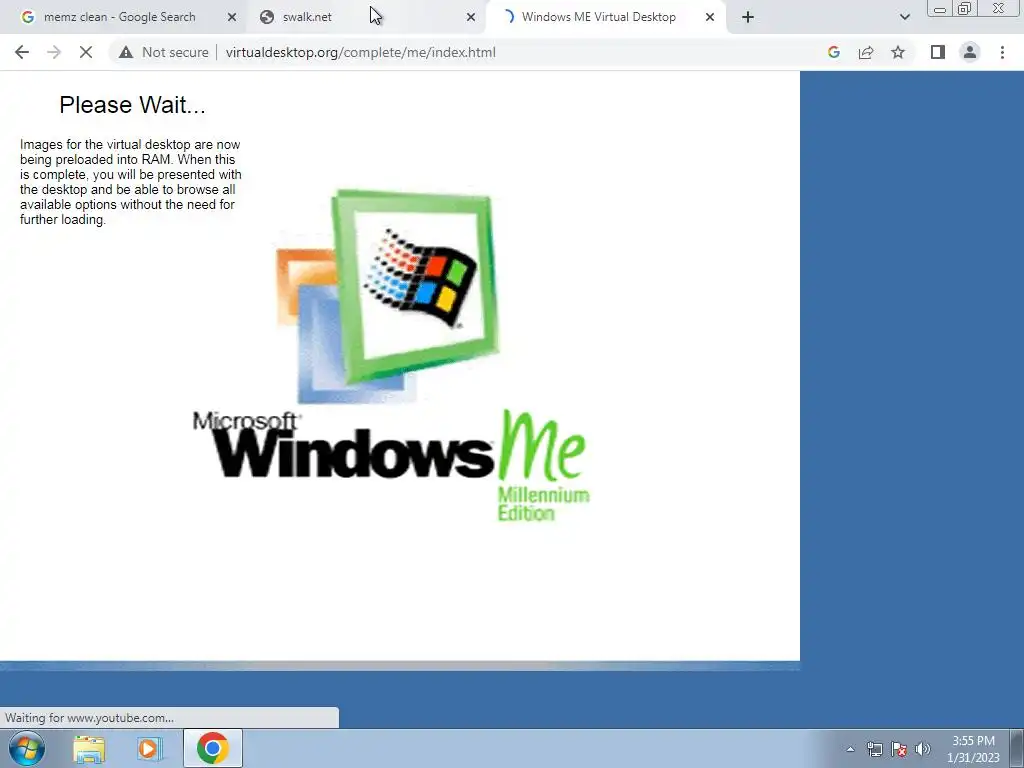Screen dimensions: 1024x768
Task: Restore down the Chrome window
Action: pyautogui.click(x=964, y=9)
